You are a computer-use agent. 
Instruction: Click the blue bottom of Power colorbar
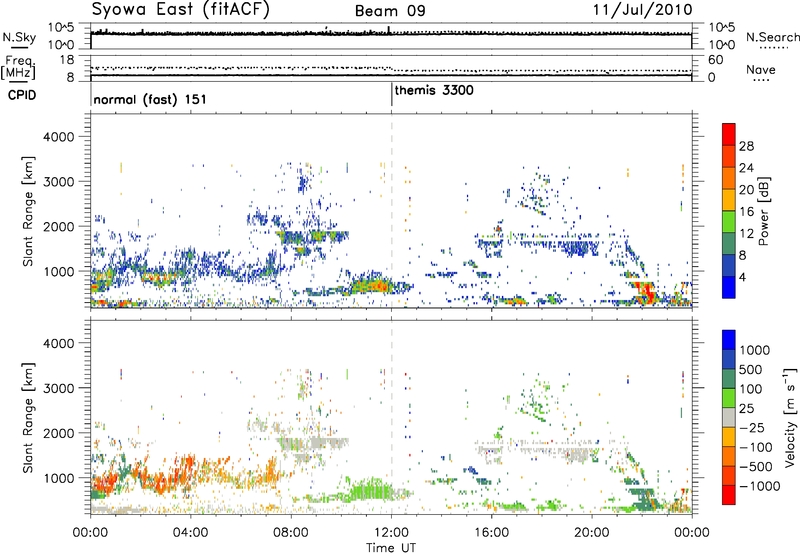[x=729, y=287]
